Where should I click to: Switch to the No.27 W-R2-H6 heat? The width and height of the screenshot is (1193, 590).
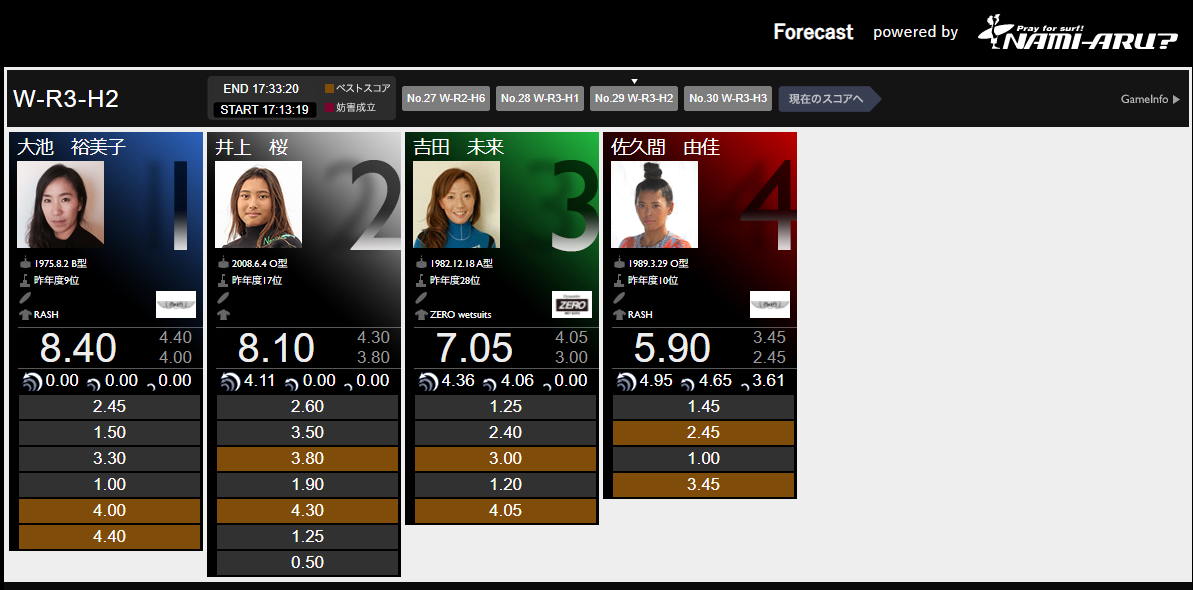[x=445, y=98]
